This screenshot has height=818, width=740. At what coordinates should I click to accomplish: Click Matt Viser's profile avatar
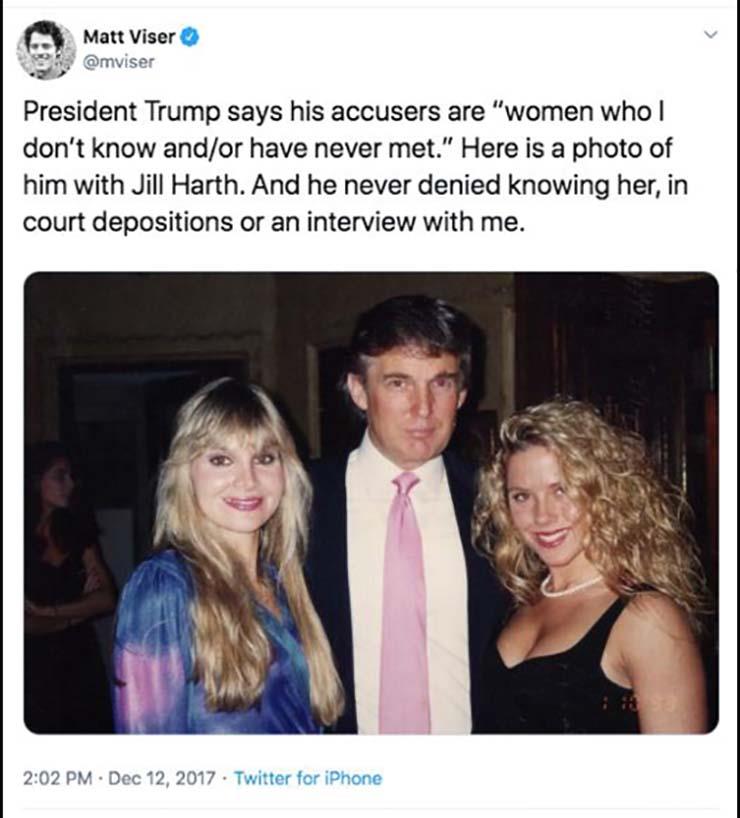point(46,49)
